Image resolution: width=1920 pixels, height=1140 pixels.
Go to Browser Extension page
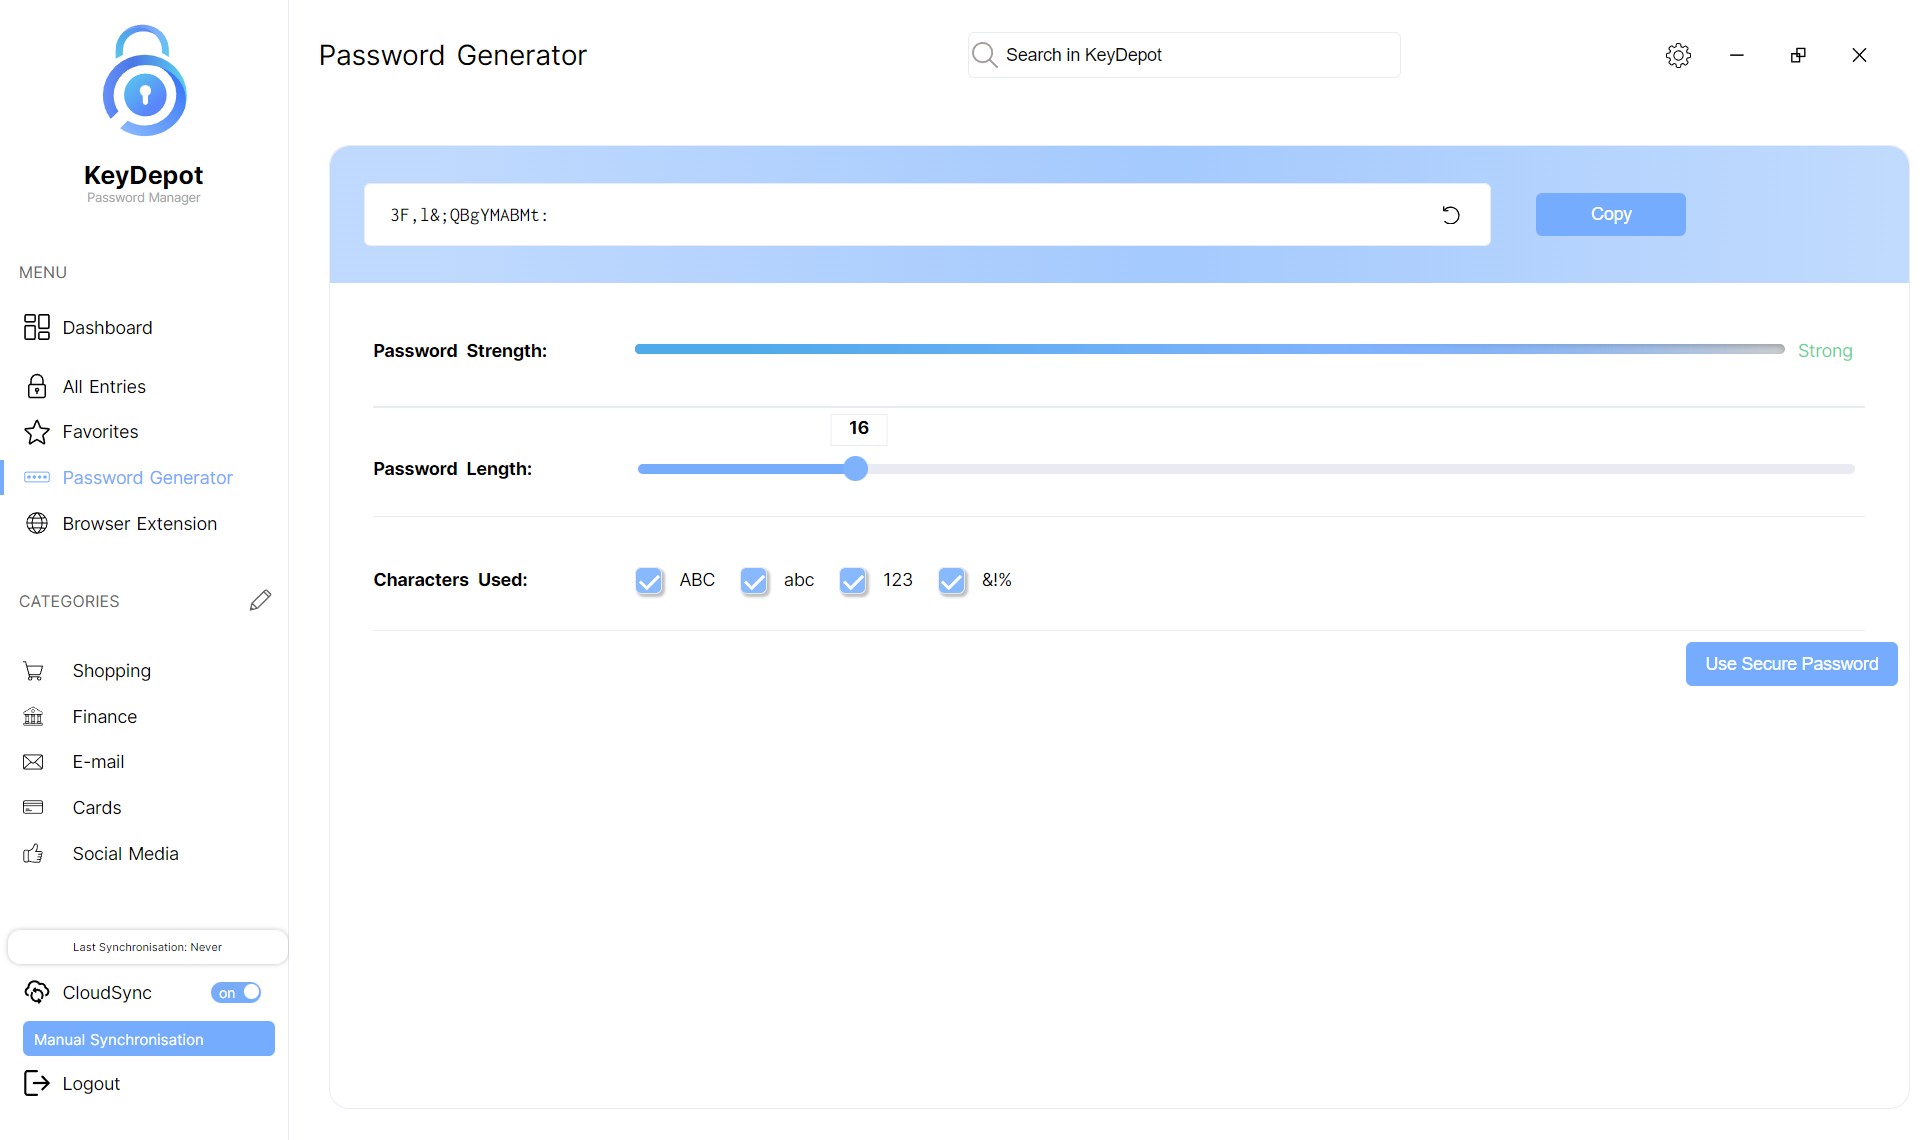(x=139, y=524)
